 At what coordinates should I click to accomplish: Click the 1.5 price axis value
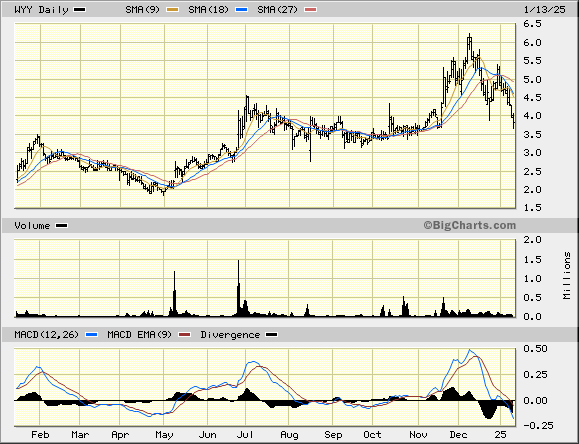tap(532, 208)
